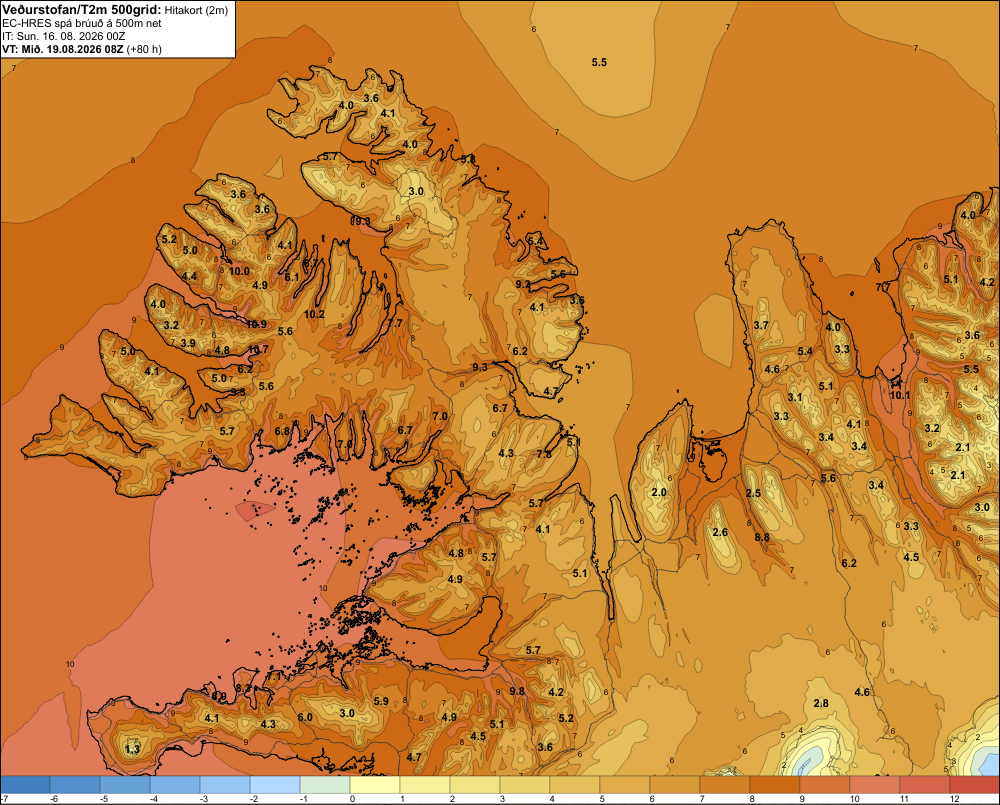This screenshot has width=1000, height=805.
Task: Click the 12 degree red legend swatch
Action: click(x=974, y=785)
